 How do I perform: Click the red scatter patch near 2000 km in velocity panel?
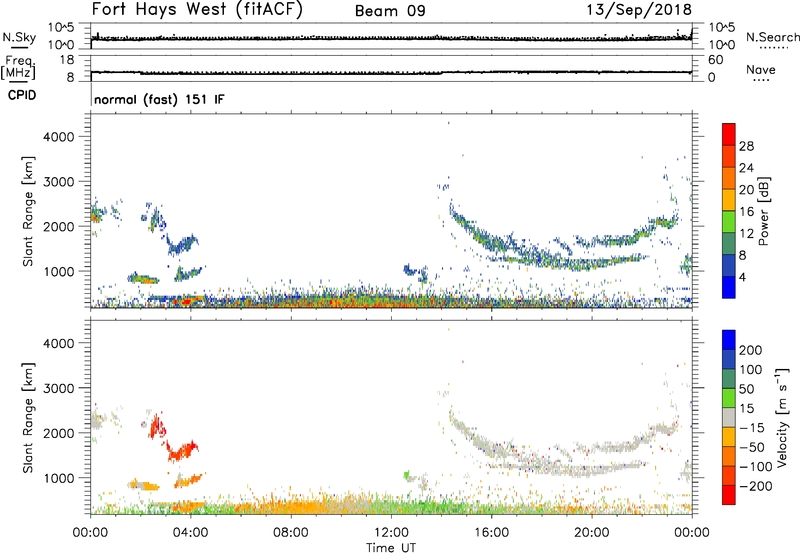157,426
